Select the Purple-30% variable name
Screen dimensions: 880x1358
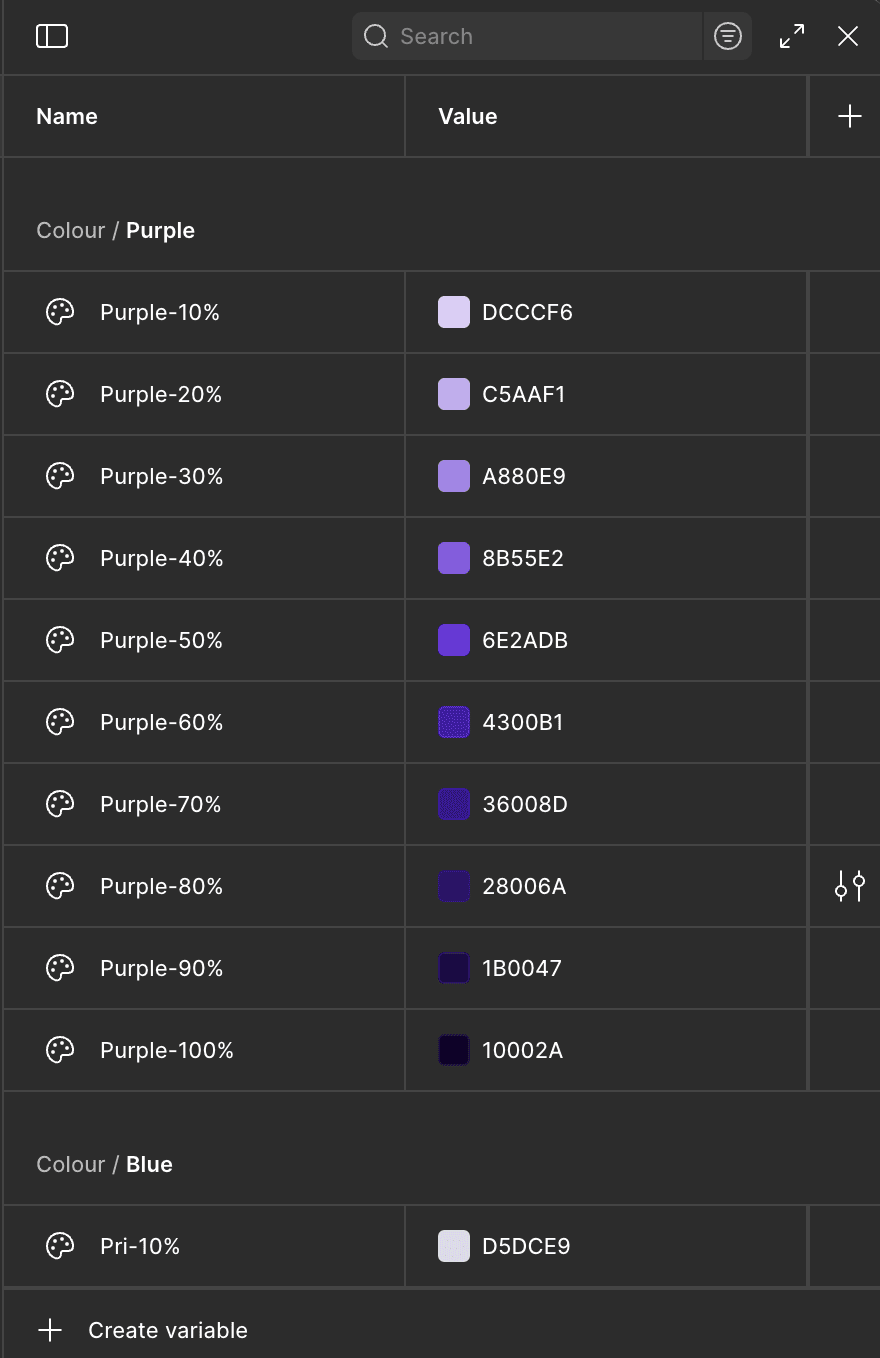161,476
